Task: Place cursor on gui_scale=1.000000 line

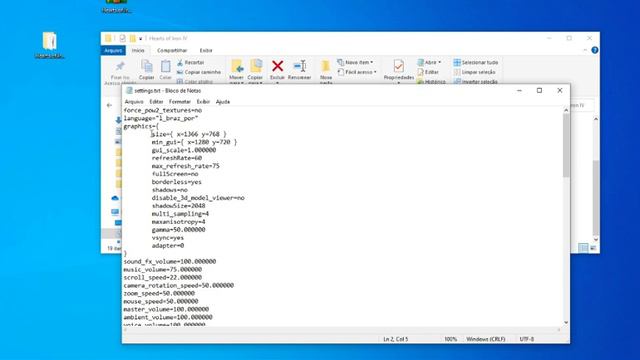Action: [184, 150]
